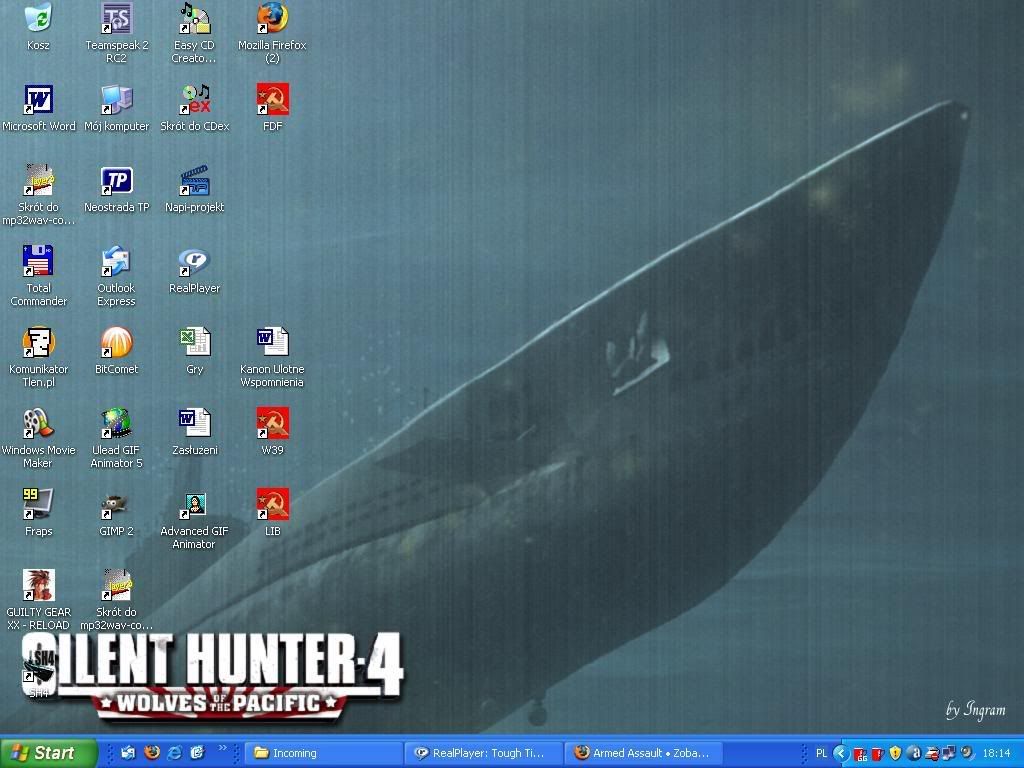
Task: Click the 18:14 taskbar clock
Action: (997, 753)
